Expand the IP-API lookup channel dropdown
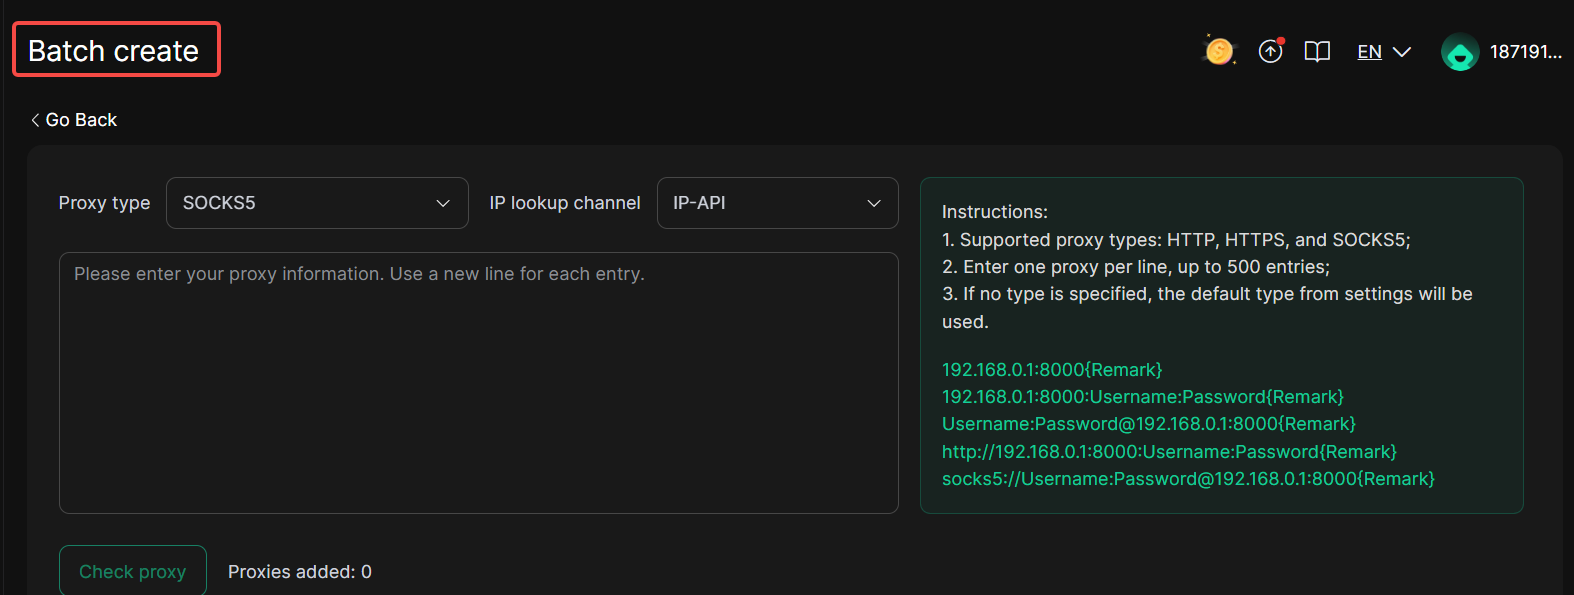Viewport: 1574px width, 595px height. [x=777, y=203]
